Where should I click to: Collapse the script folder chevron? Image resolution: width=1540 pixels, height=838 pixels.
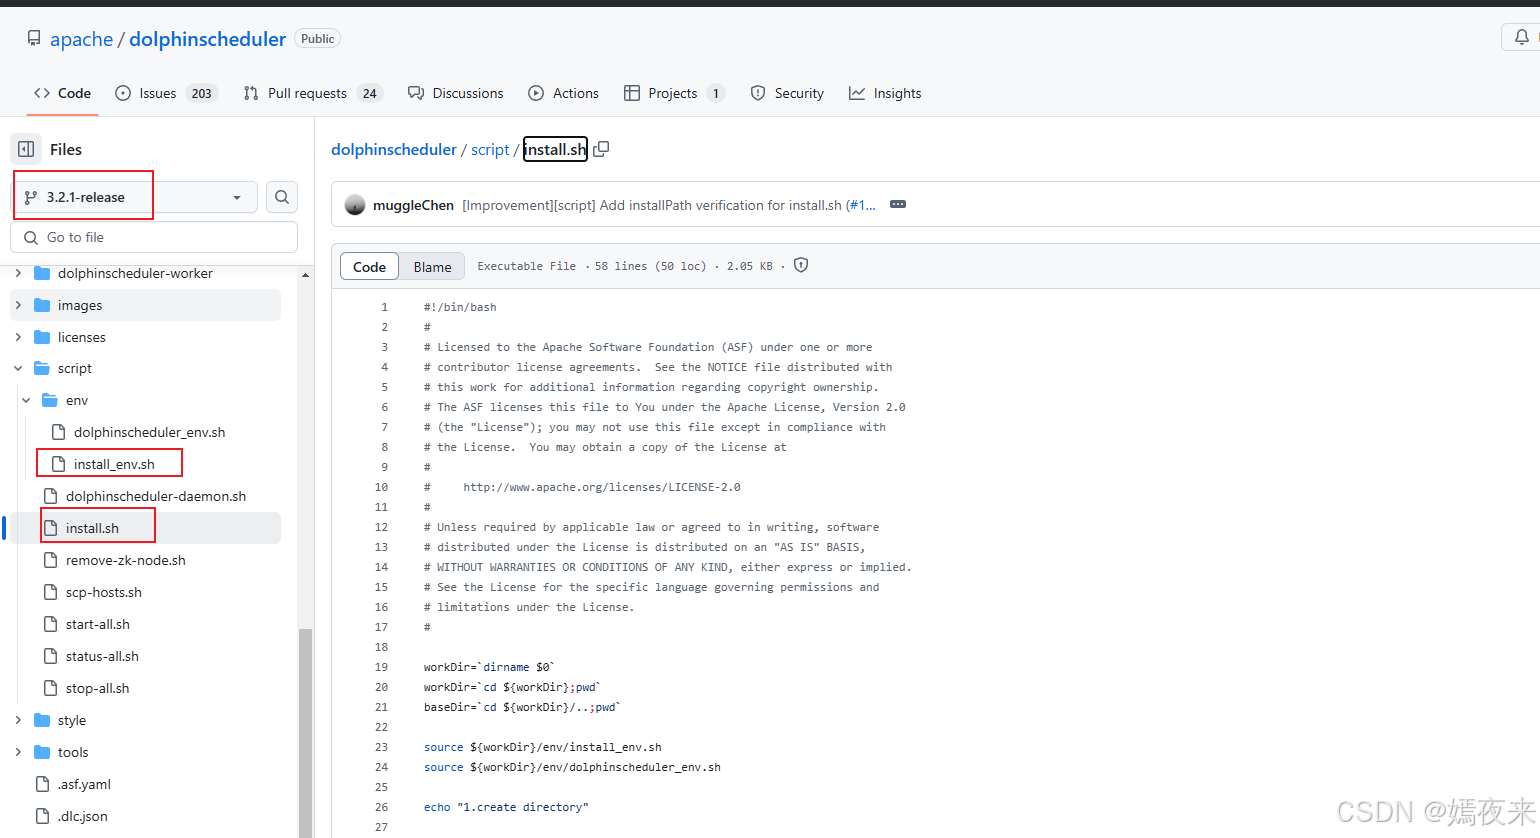[18, 368]
